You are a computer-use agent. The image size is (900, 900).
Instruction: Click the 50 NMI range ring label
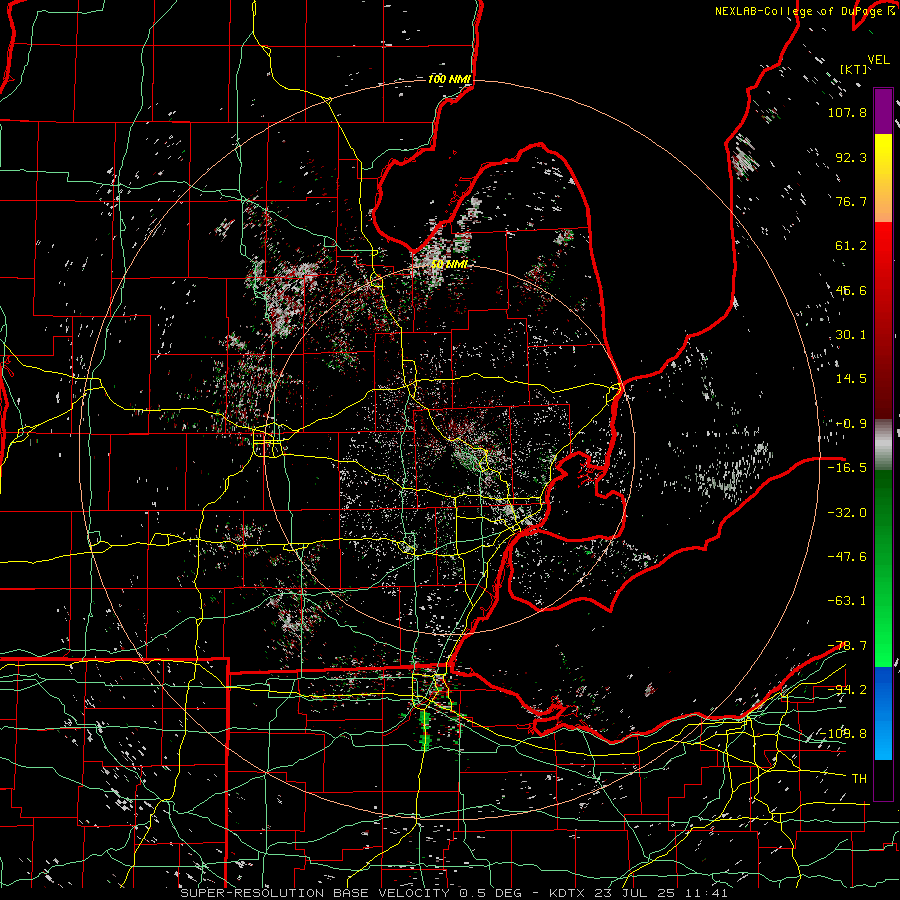click(x=449, y=264)
